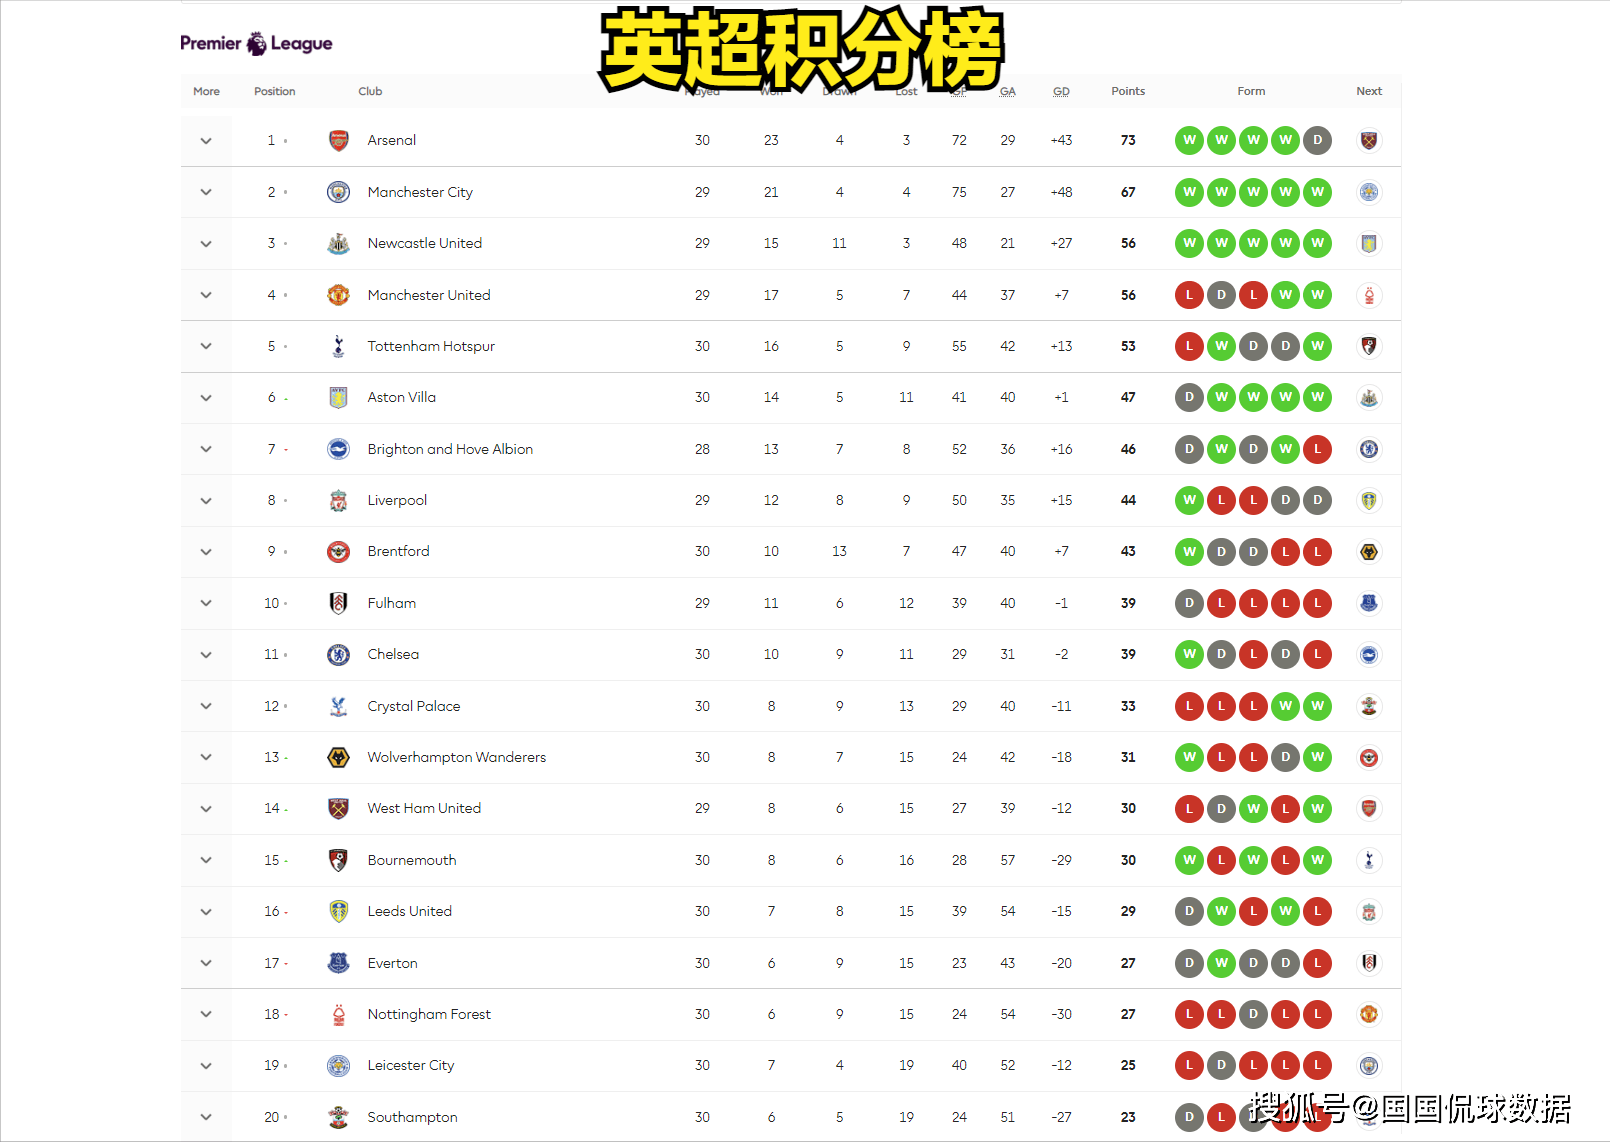This screenshot has height=1142, width=1610.
Task: Click the GA column header
Action: click(1008, 91)
